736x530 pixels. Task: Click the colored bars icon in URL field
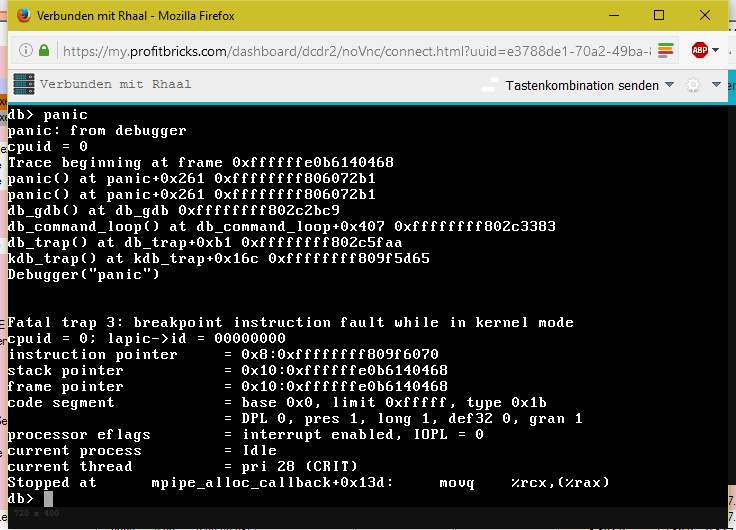tap(667, 50)
